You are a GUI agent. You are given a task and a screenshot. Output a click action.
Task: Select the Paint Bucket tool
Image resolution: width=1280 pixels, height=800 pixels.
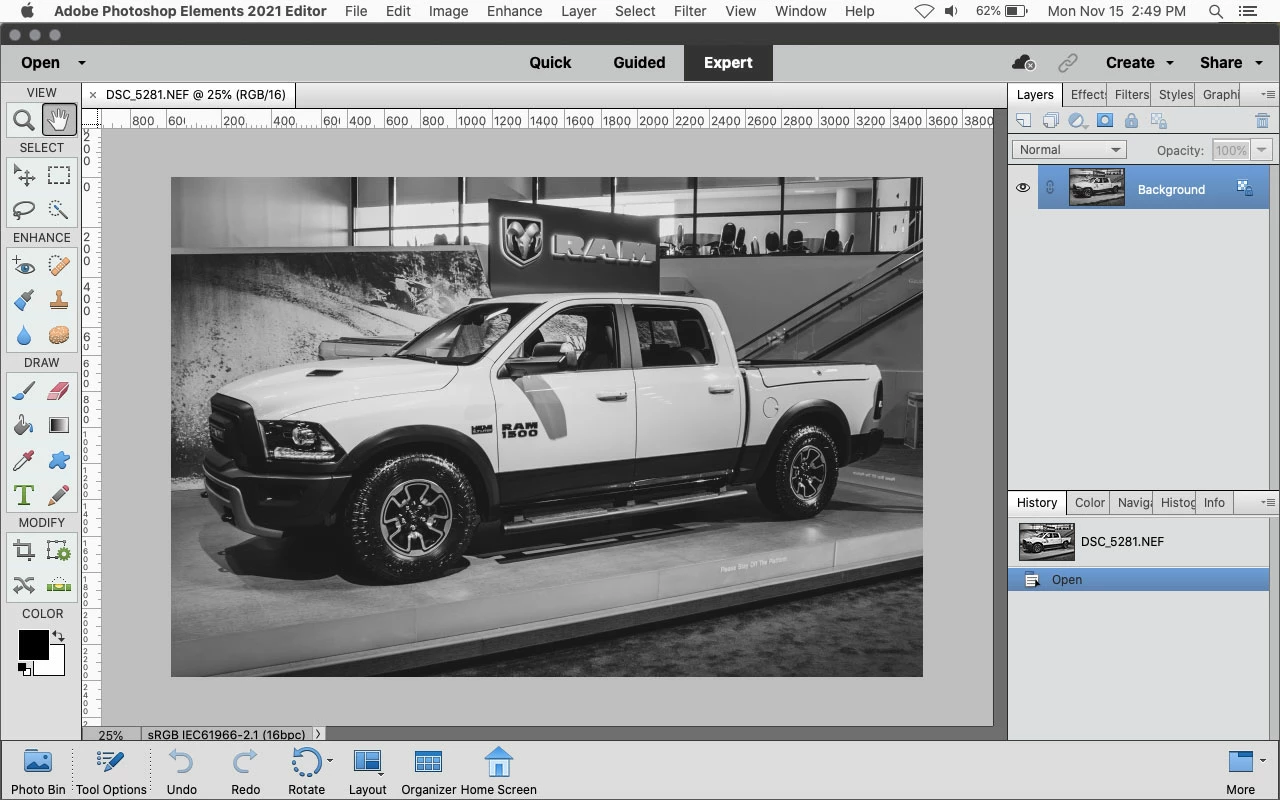click(24, 426)
